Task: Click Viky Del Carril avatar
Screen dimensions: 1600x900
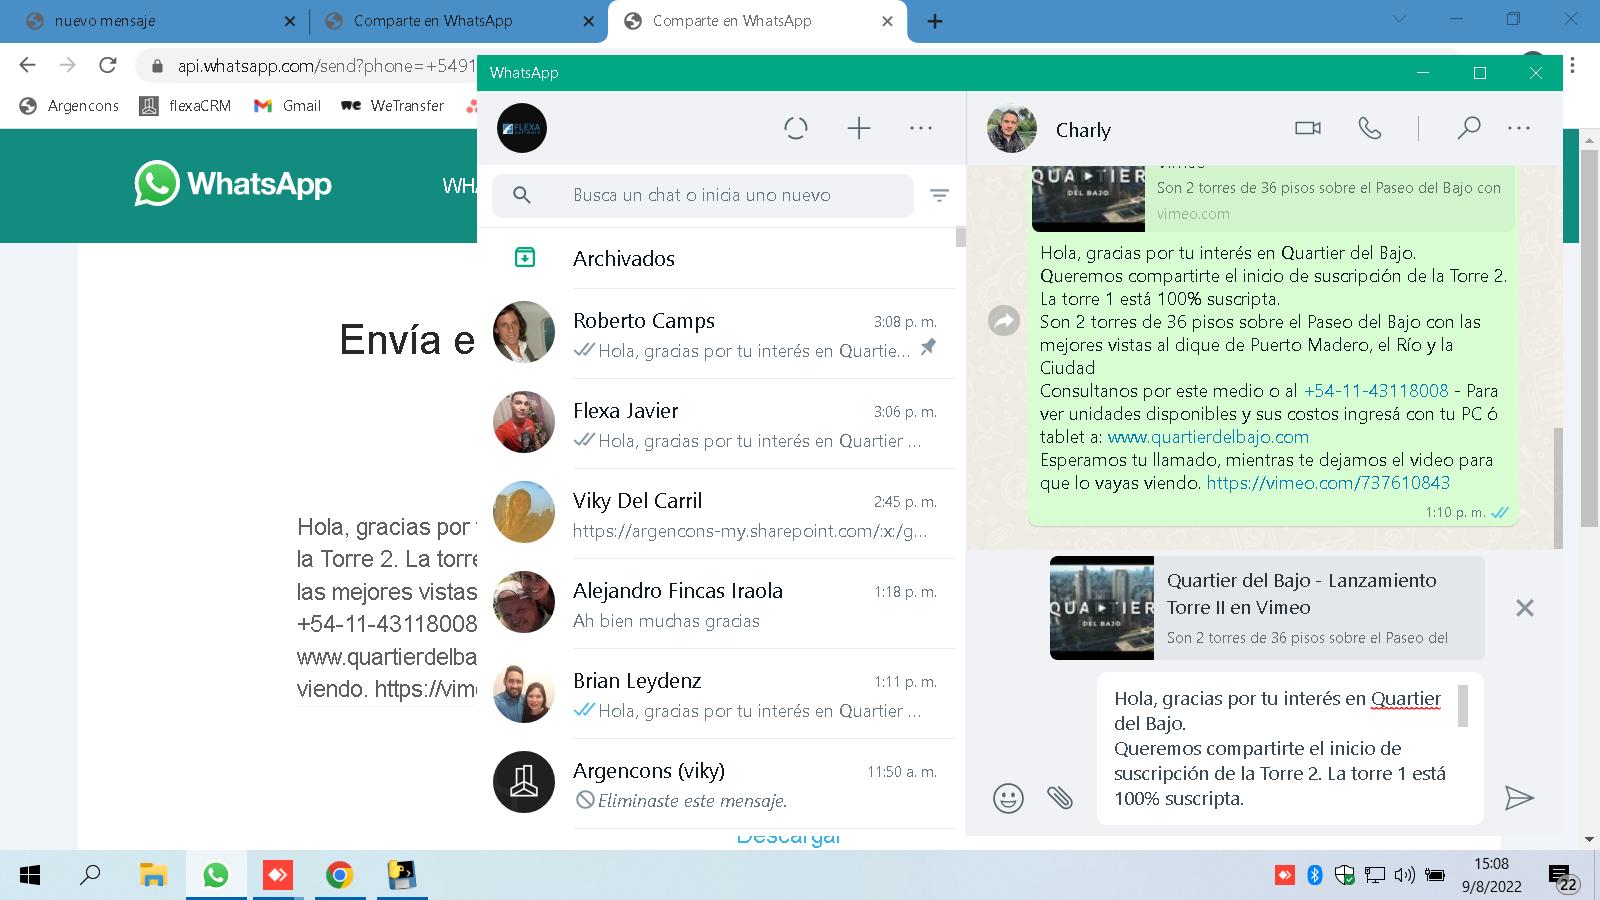Action: [x=524, y=512]
